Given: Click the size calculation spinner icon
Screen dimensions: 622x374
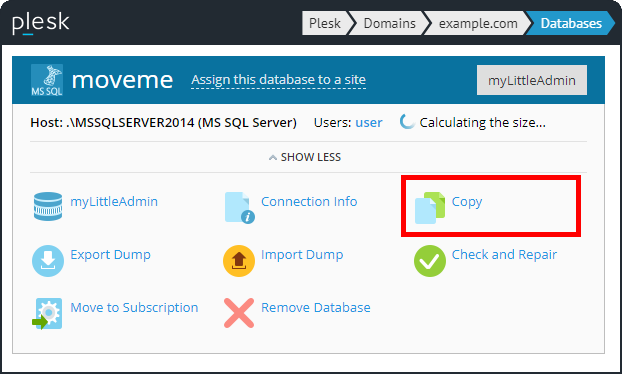Looking at the screenshot, I should [407, 122].
